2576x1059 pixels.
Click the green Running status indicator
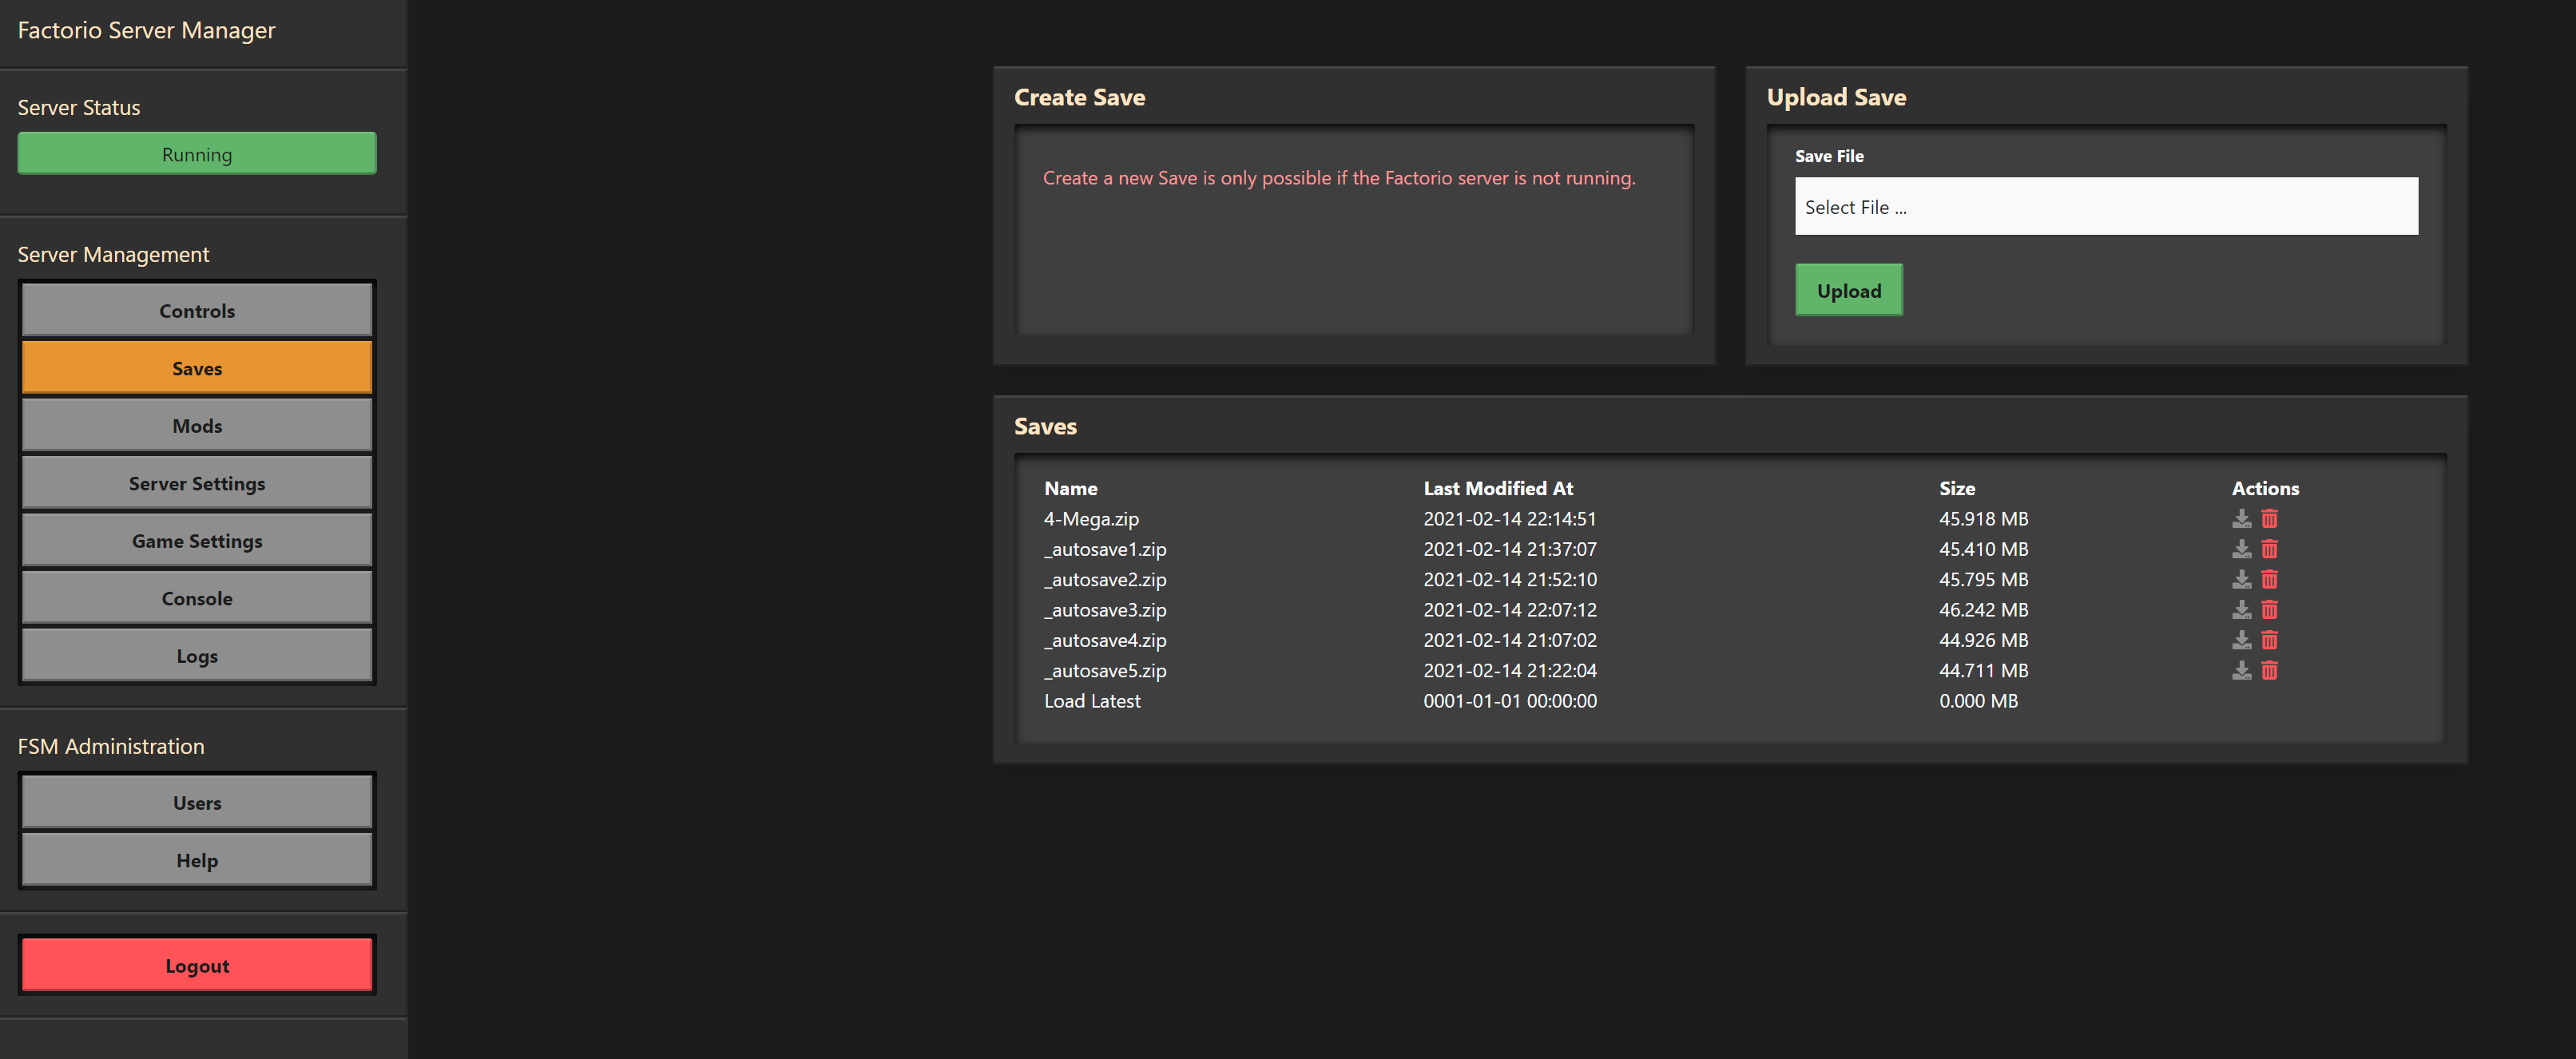pos(197,154)
